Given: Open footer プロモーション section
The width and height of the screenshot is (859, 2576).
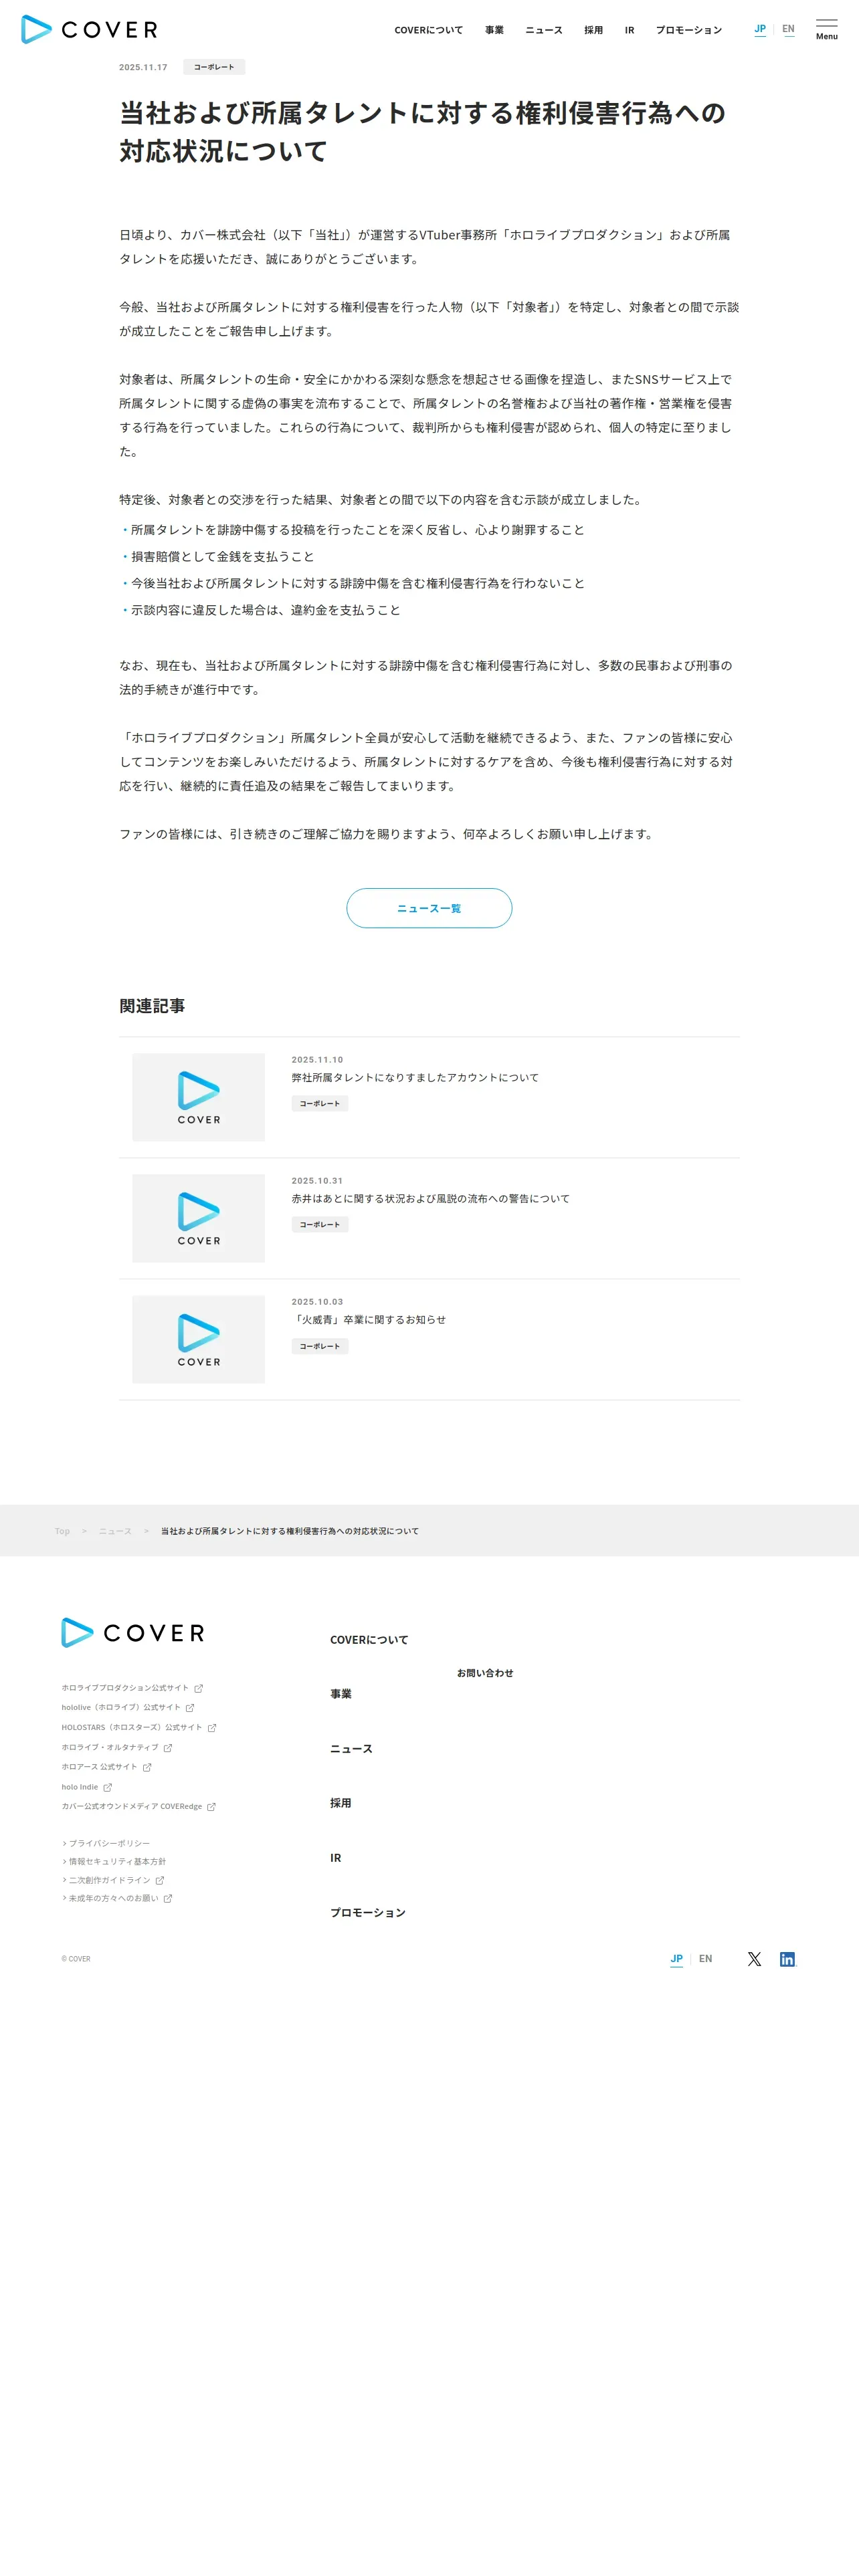Looking at the screenshot, I should (x=368, y=1913).
